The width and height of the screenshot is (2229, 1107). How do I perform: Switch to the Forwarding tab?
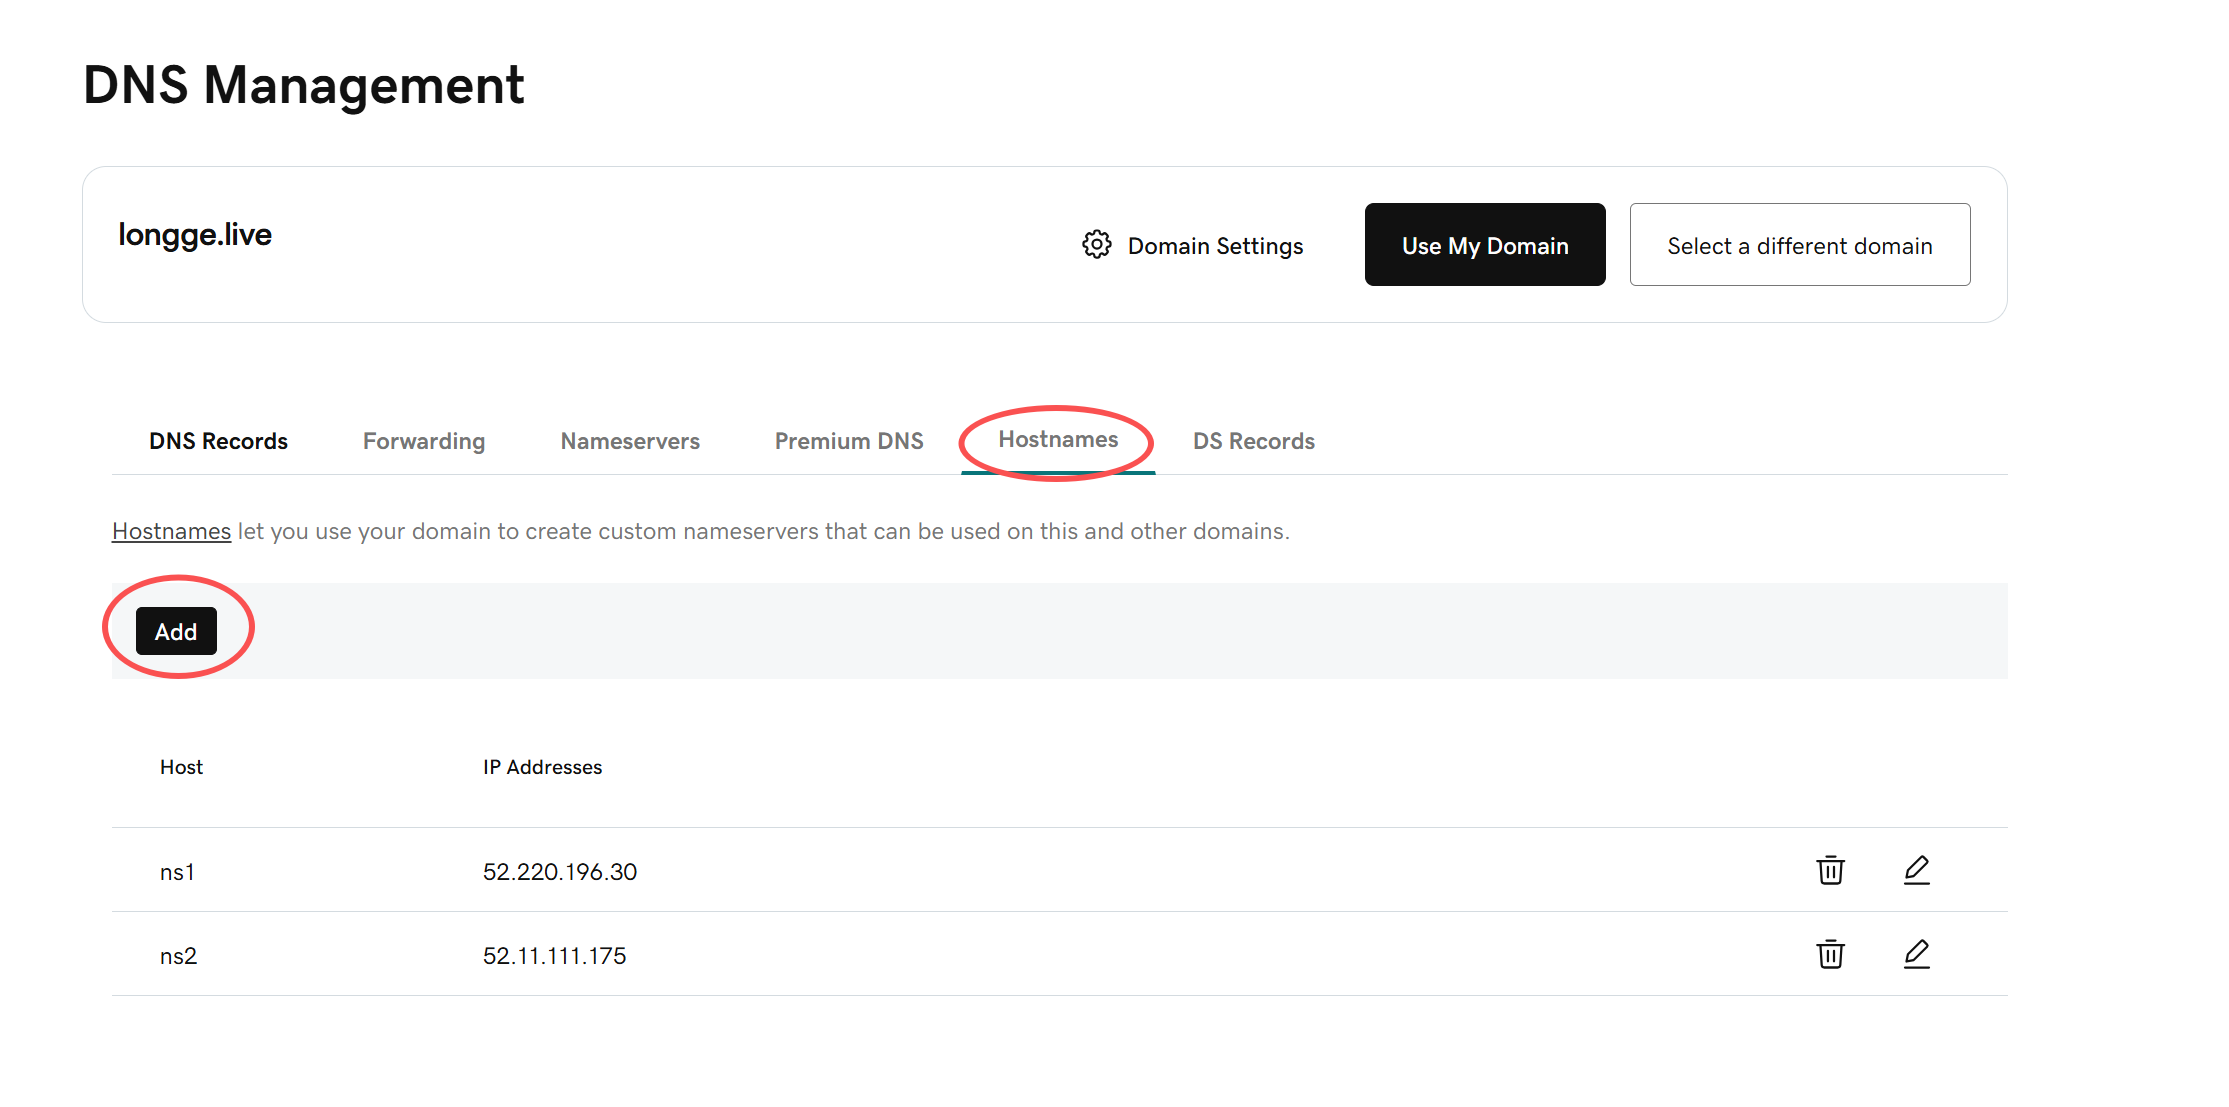[x=424, y=441]
